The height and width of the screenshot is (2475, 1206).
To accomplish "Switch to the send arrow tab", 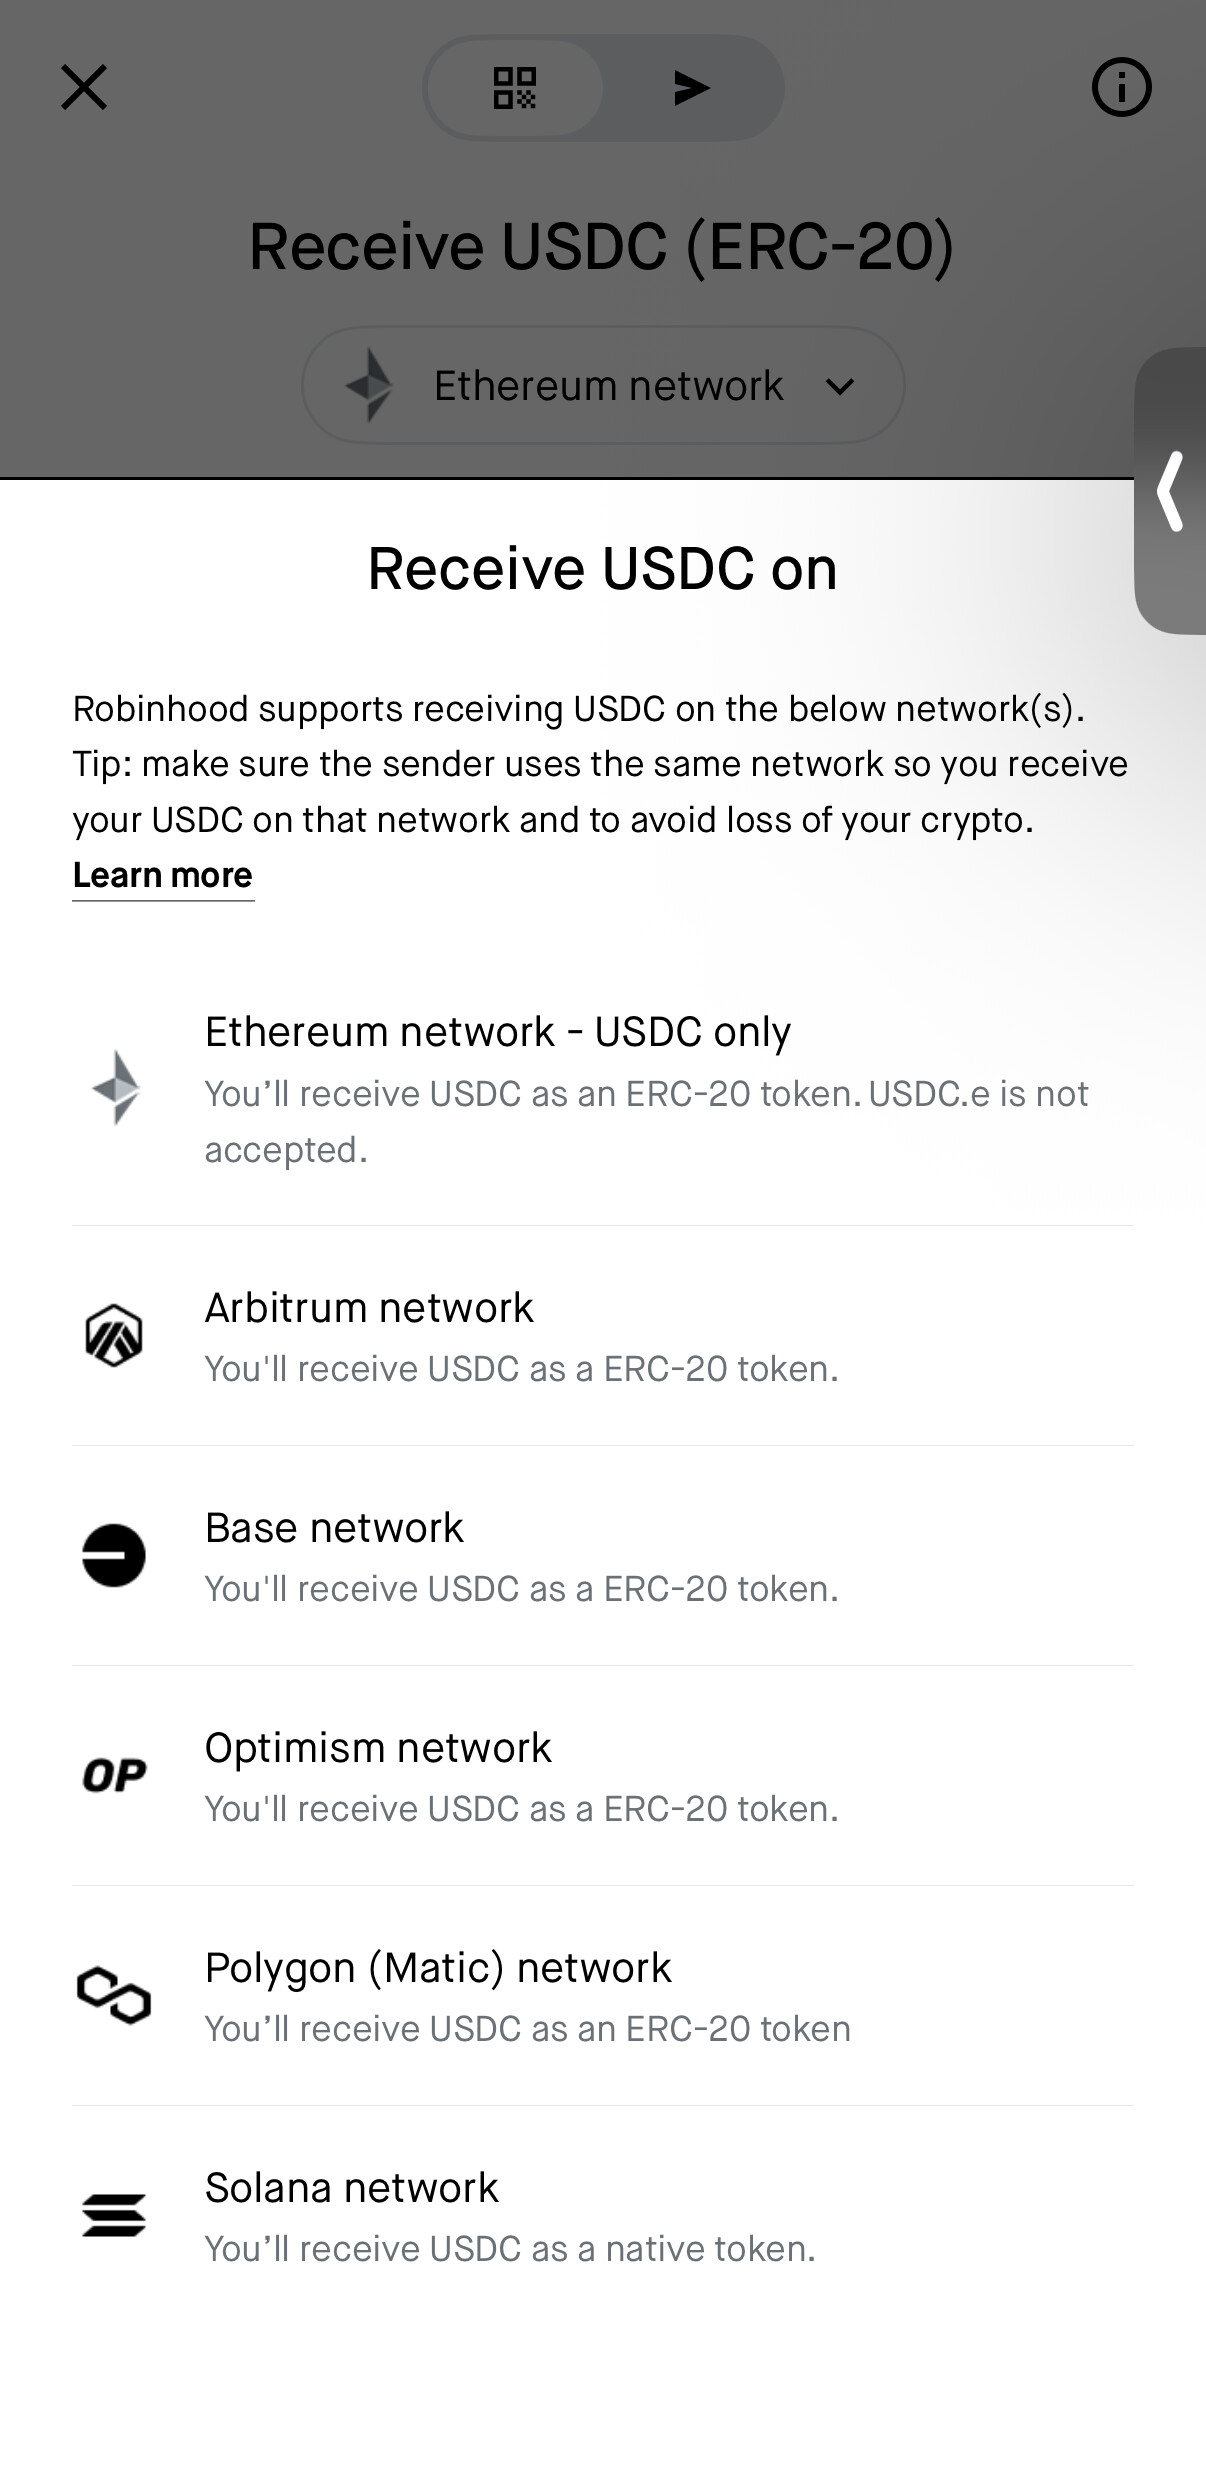I will (691, 88).
